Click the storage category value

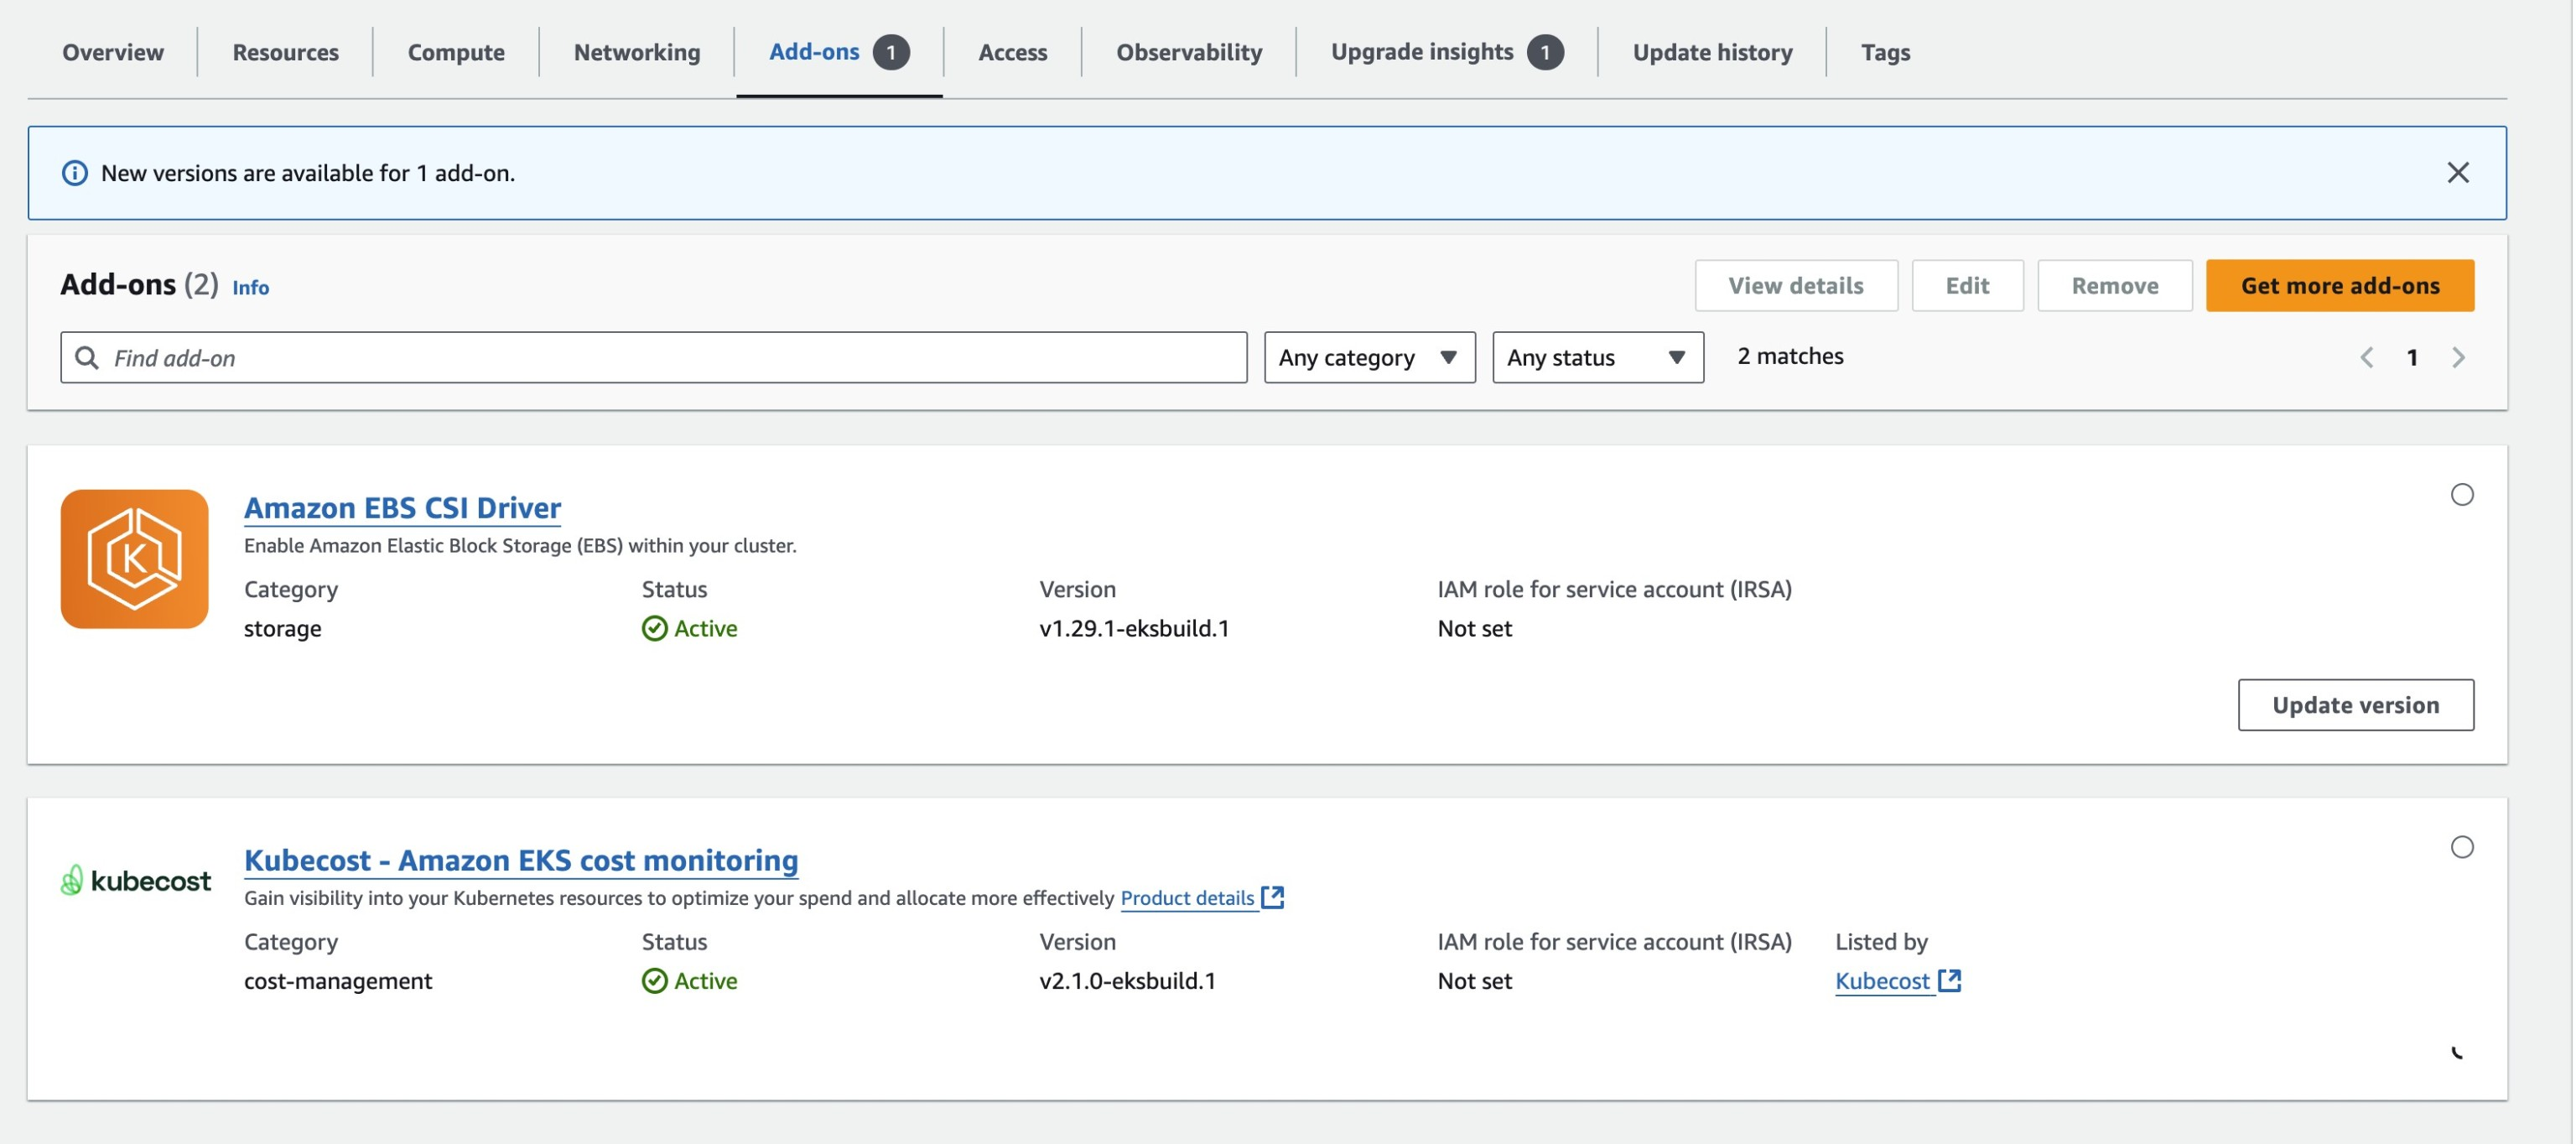click(x=282, y=628)
